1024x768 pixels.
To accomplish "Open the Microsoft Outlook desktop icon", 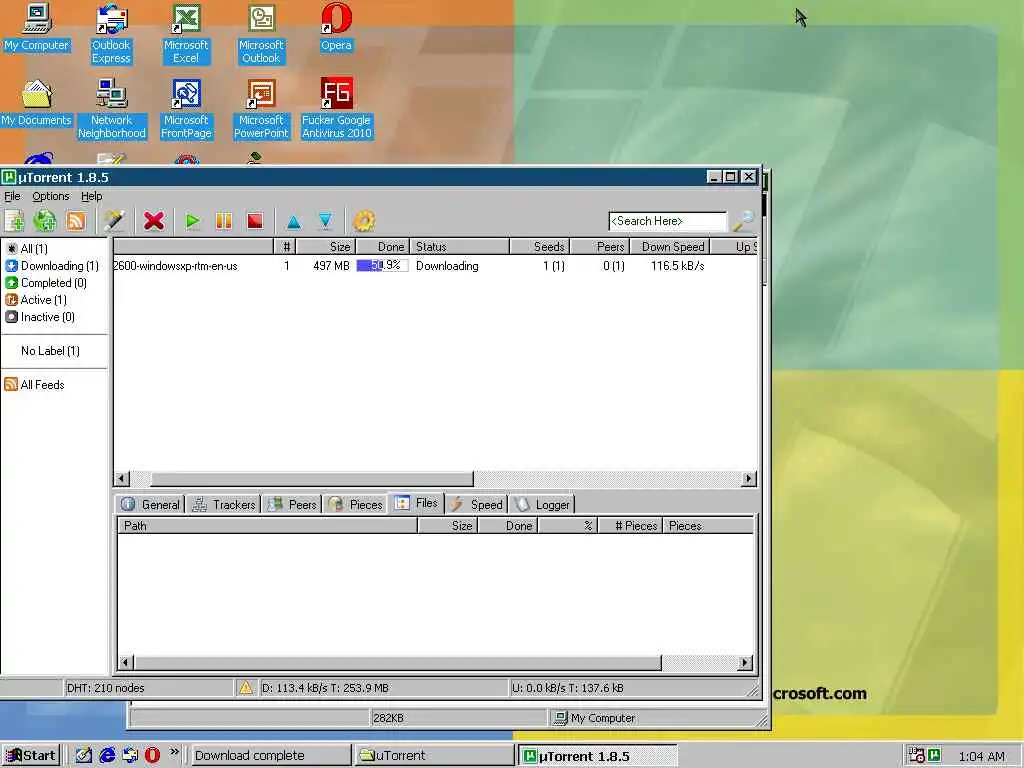I will [x=261, y=34].
